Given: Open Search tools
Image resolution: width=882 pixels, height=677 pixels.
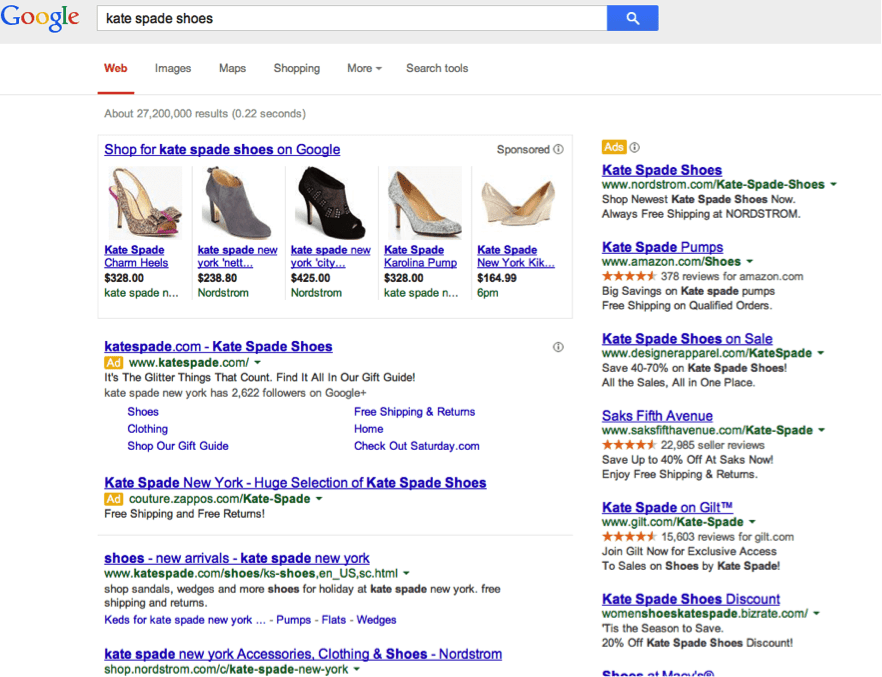Looking at the screenshot, I should (x=437, y=68).
